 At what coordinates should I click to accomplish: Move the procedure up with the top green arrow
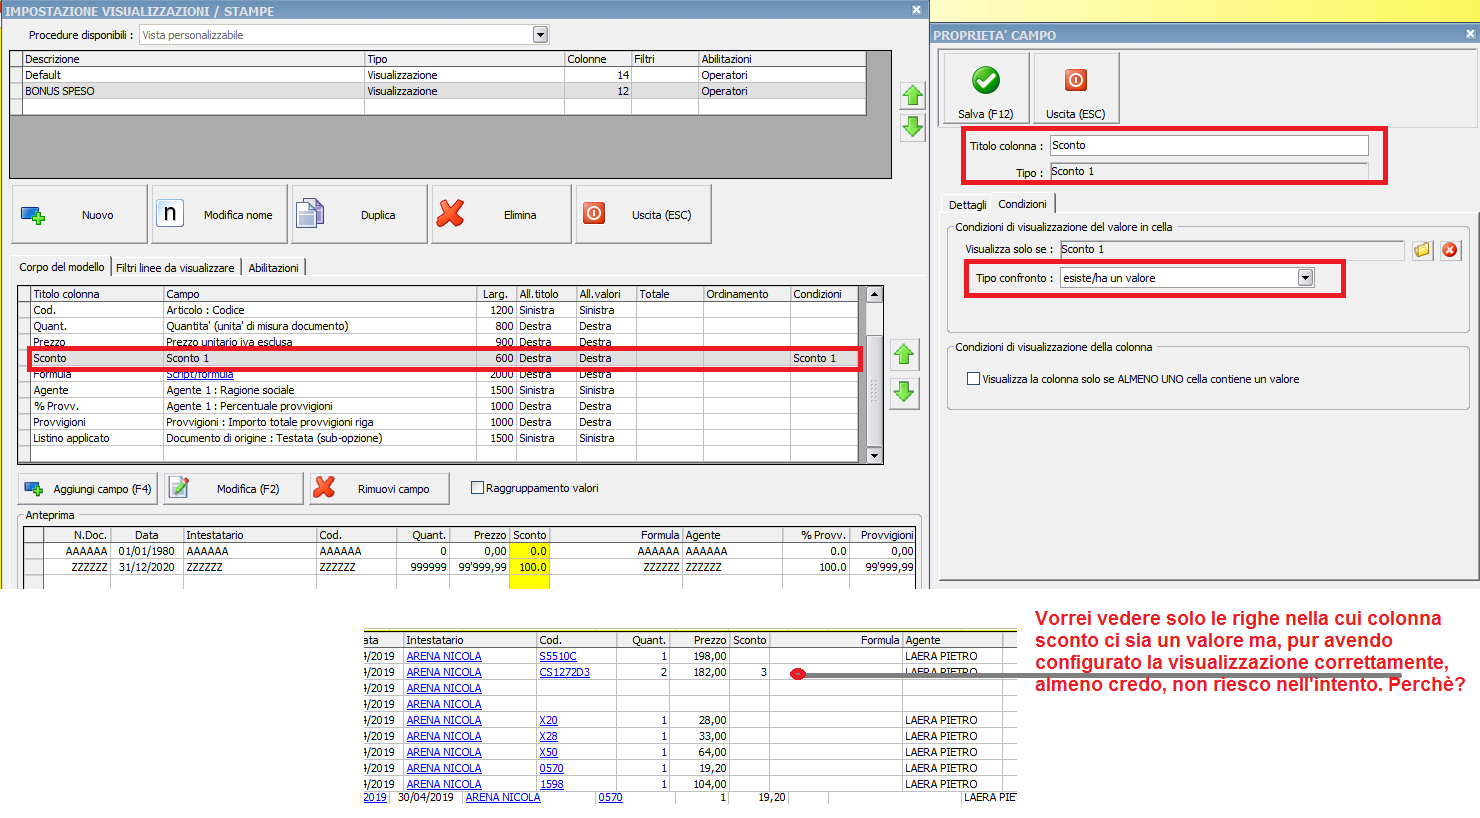912,96
